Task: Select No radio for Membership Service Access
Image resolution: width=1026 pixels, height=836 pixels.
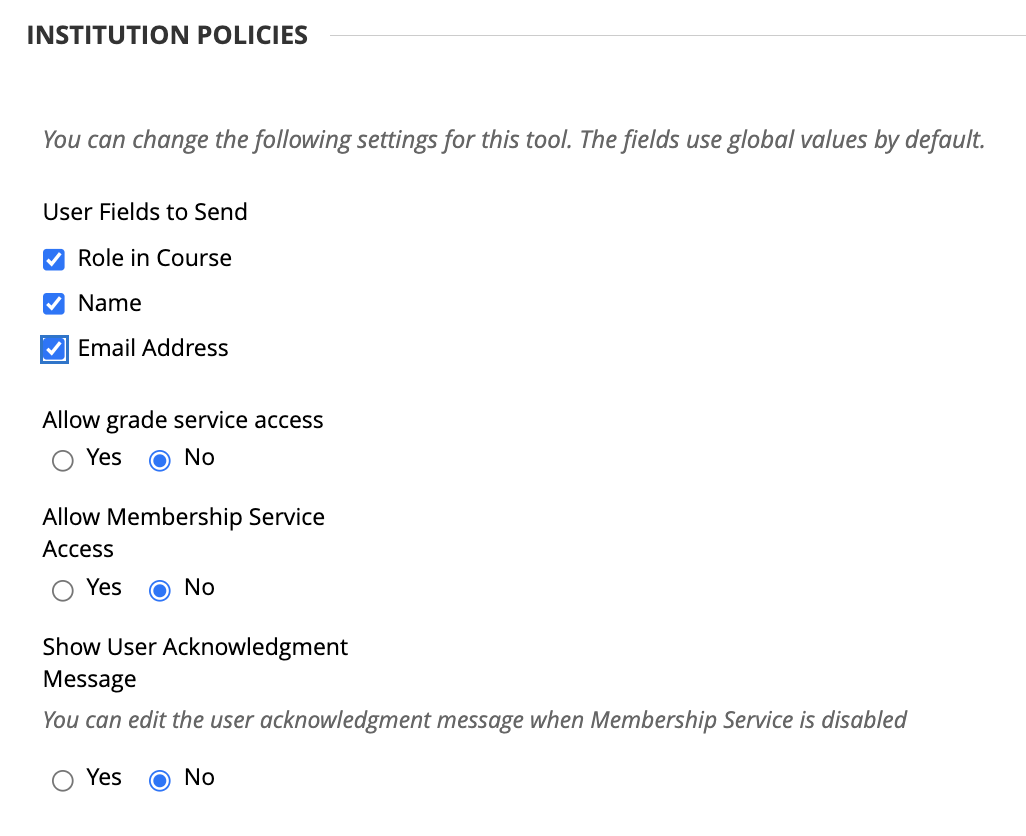Action: tap(159, 591)
